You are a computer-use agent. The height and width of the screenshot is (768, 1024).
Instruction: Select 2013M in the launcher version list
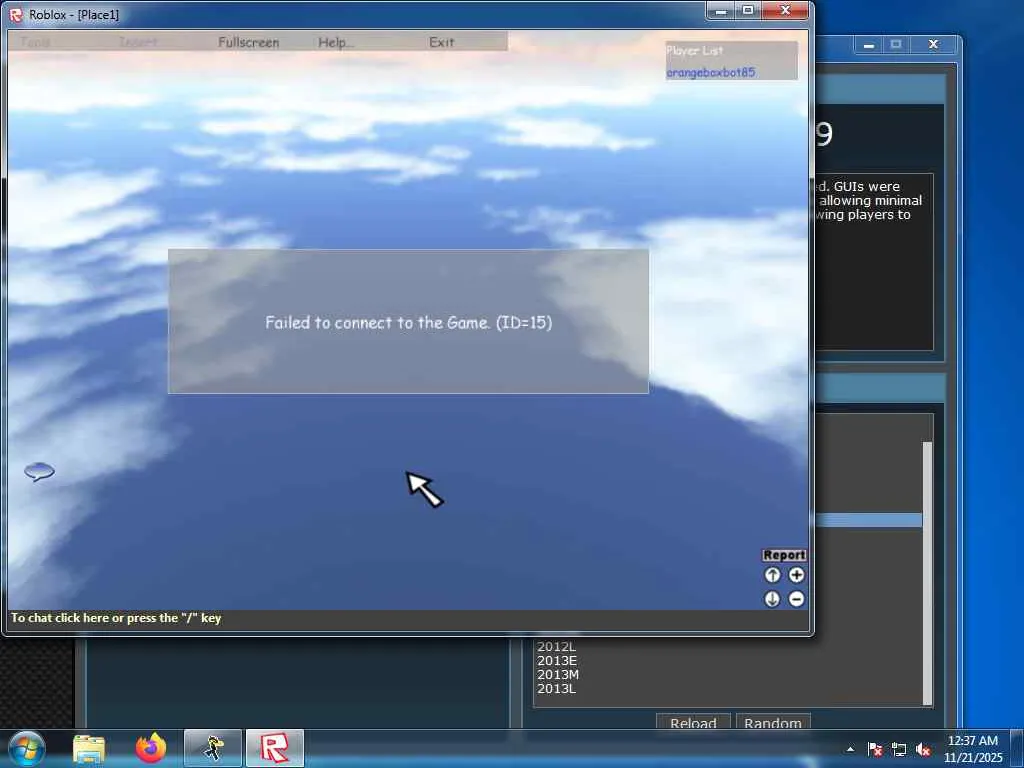[x=558, y=675]
